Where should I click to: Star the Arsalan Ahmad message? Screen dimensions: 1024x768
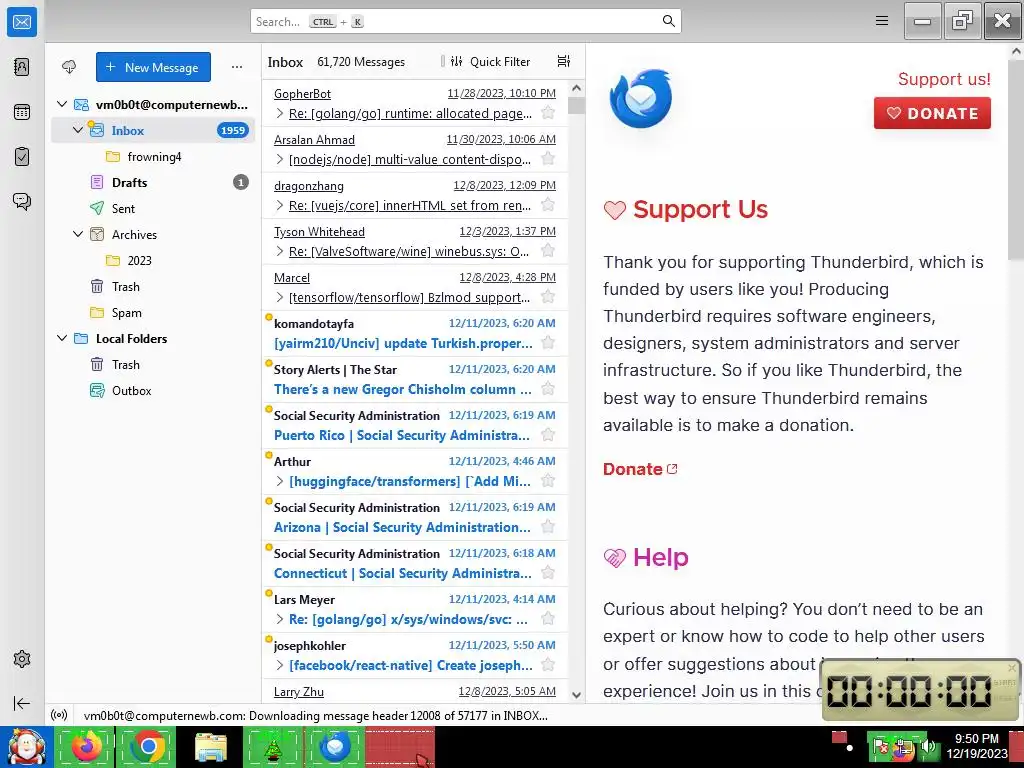click(549, 159)
